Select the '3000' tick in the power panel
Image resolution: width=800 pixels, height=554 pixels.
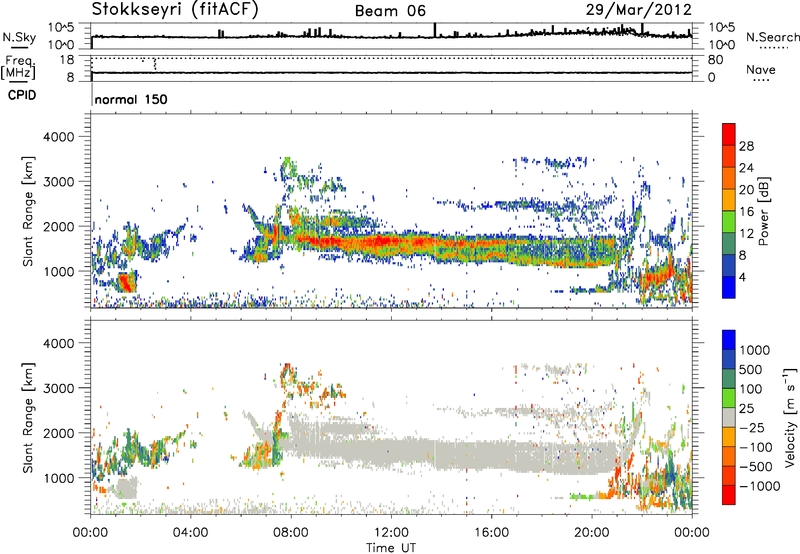coord(59,182)
